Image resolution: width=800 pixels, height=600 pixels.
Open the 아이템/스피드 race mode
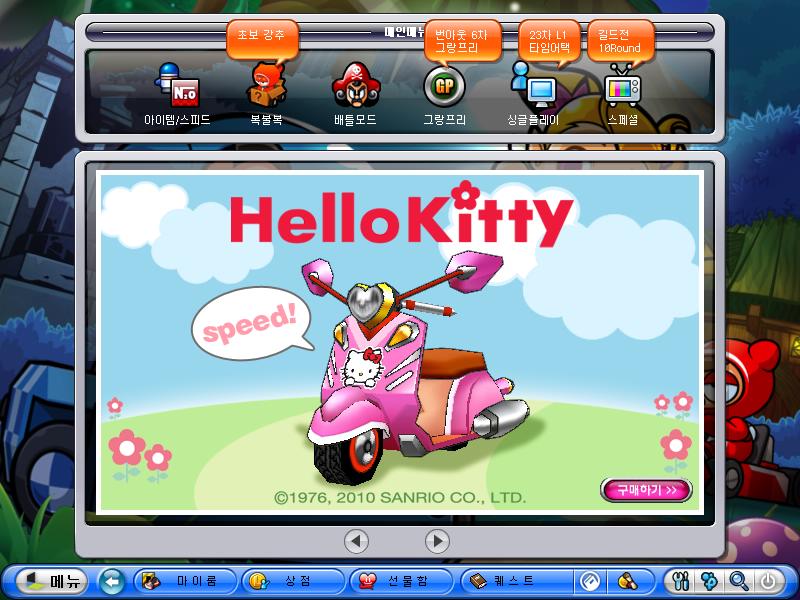pos(177,94)
